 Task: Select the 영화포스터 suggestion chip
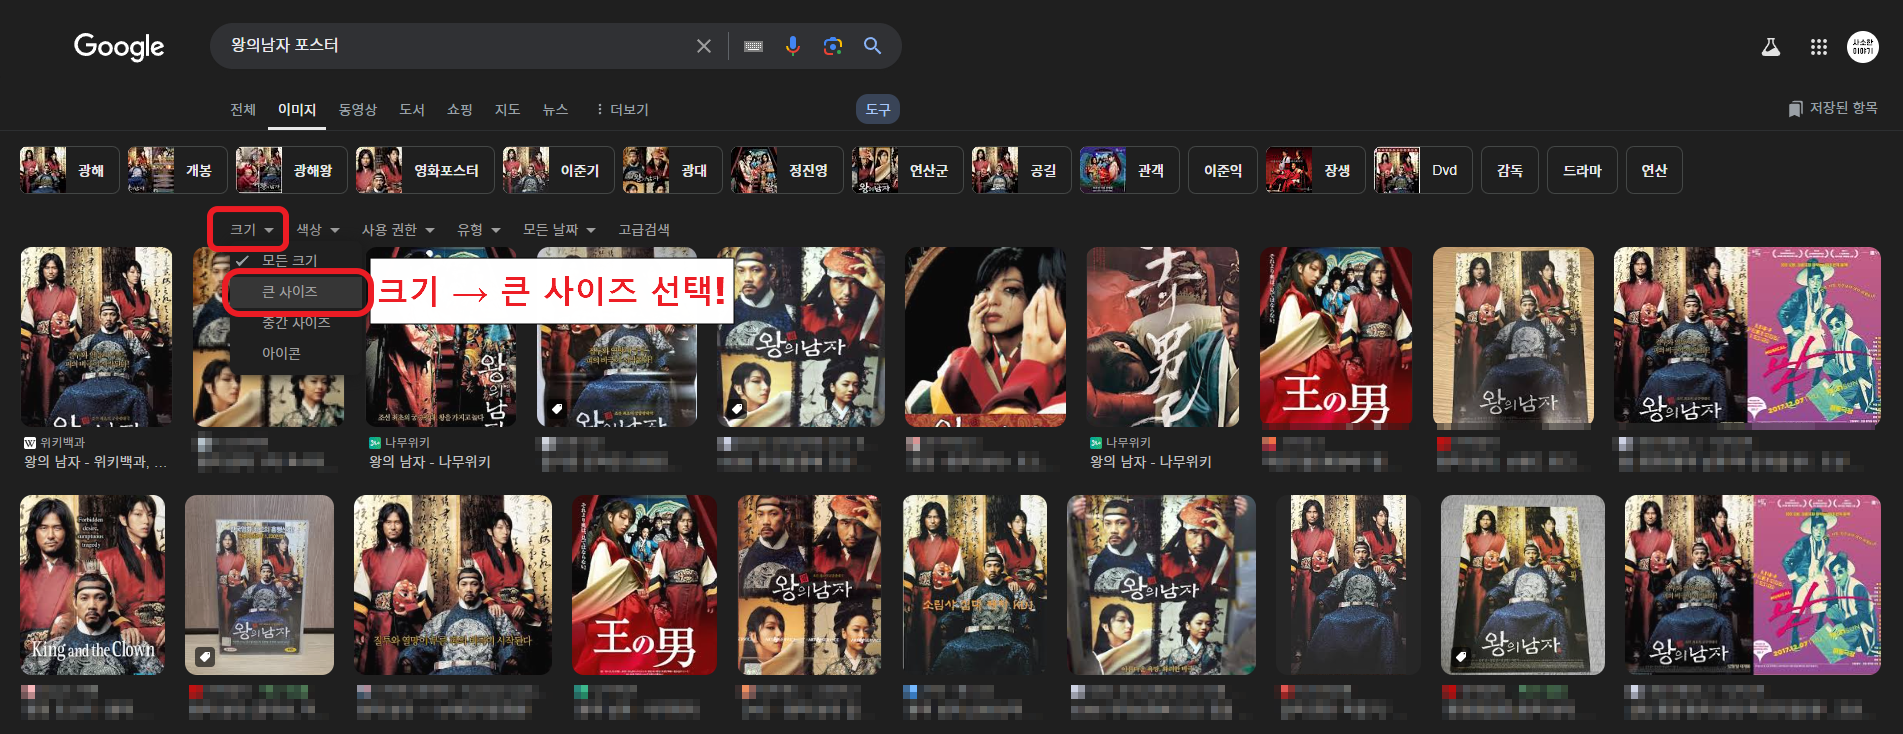pos(425,170)
